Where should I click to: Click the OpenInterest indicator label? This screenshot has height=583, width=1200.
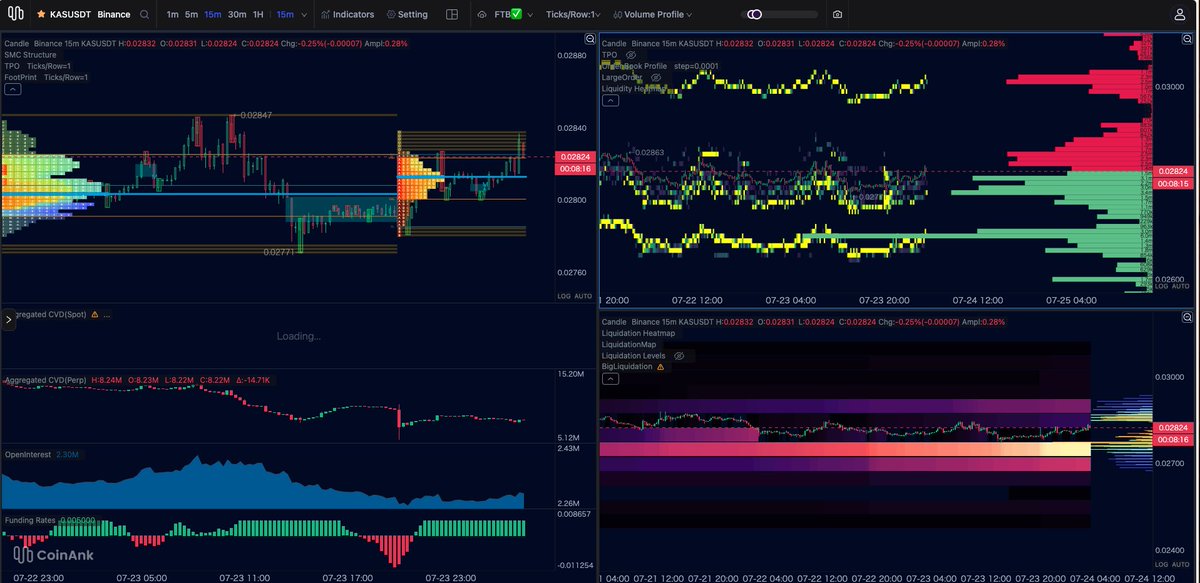27,454
